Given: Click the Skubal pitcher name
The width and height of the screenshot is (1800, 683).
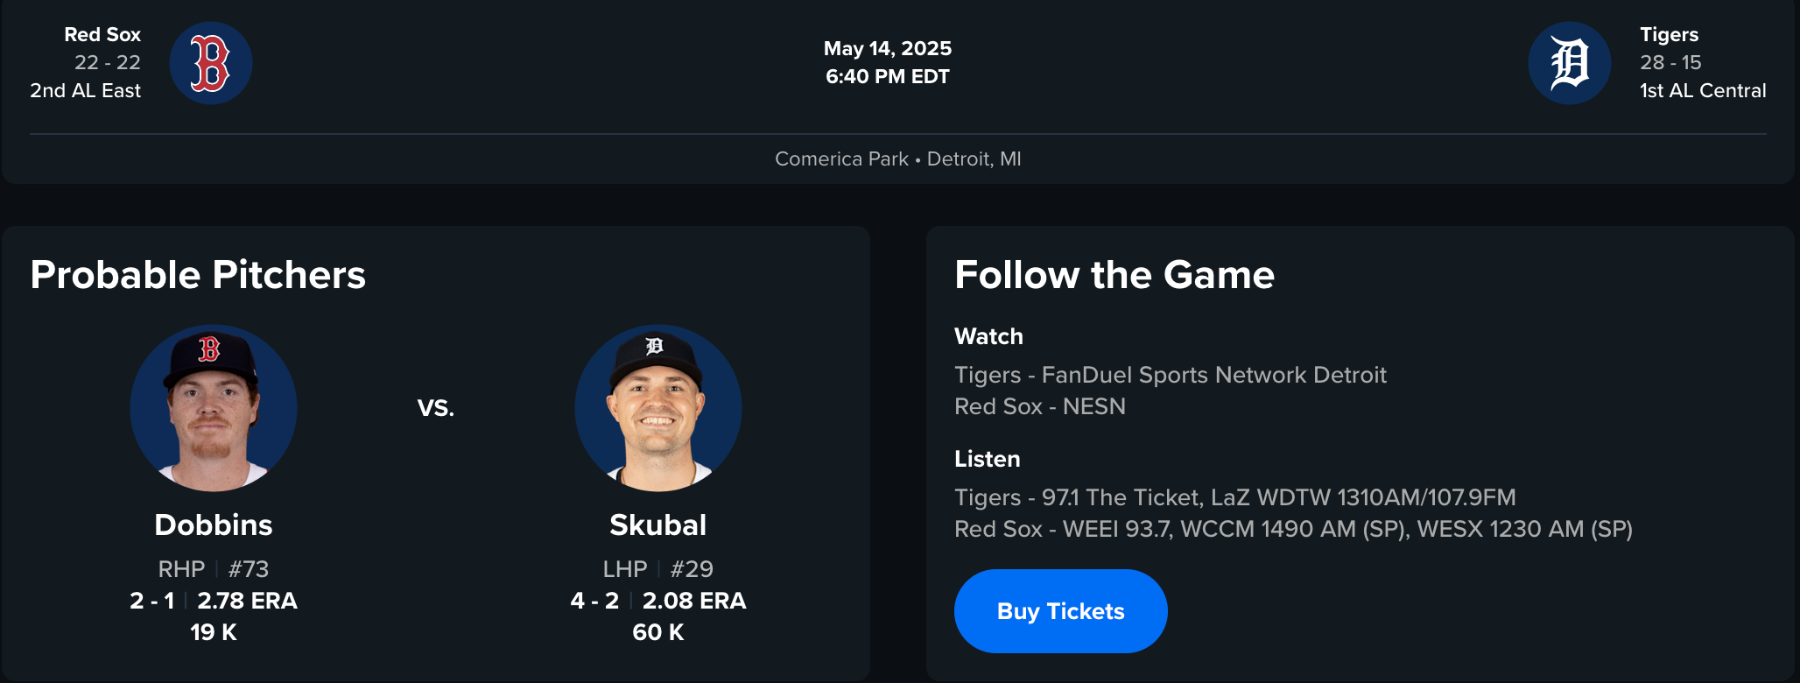Looking at the screenshot, I should [x=658, y=525].
